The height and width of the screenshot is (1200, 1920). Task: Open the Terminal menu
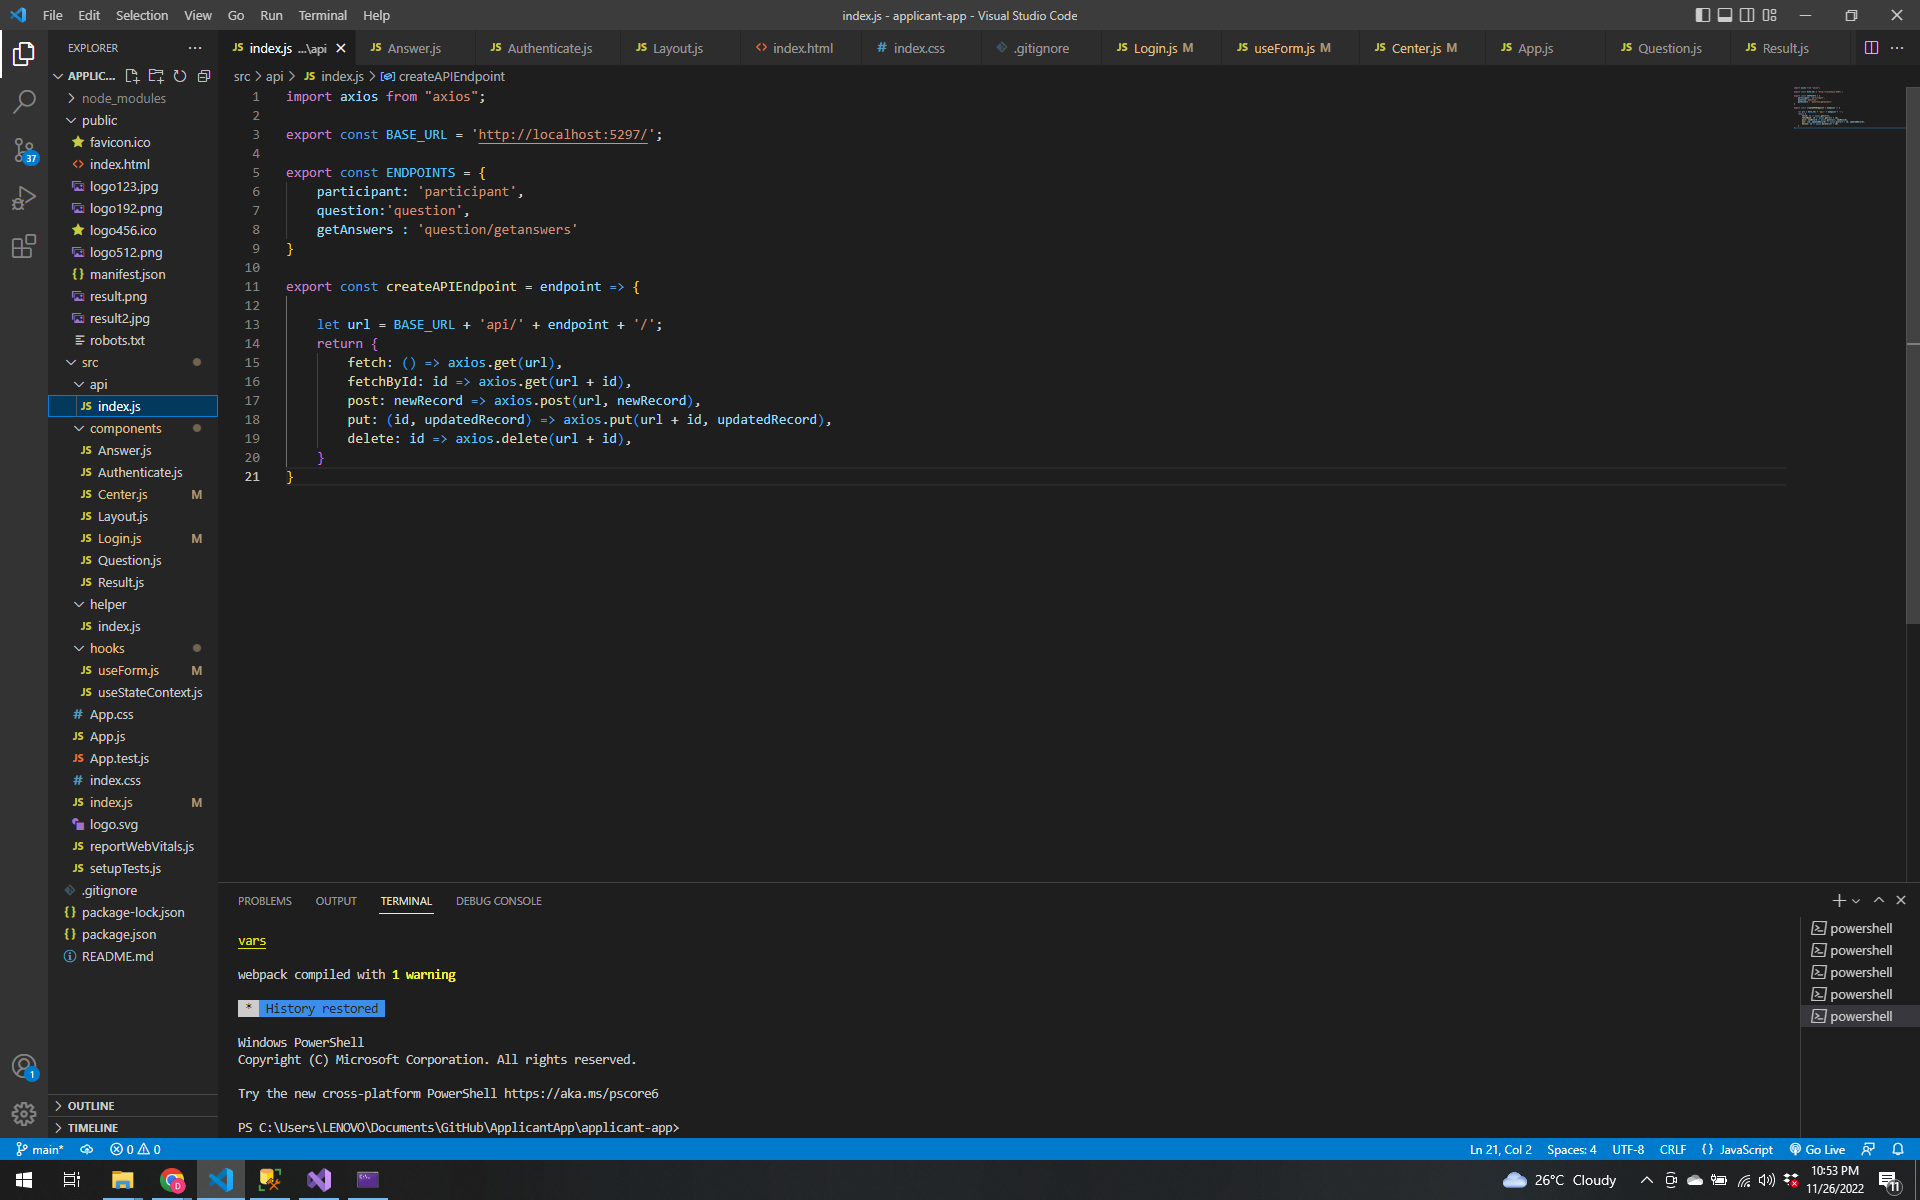click(x=322, y=15)
